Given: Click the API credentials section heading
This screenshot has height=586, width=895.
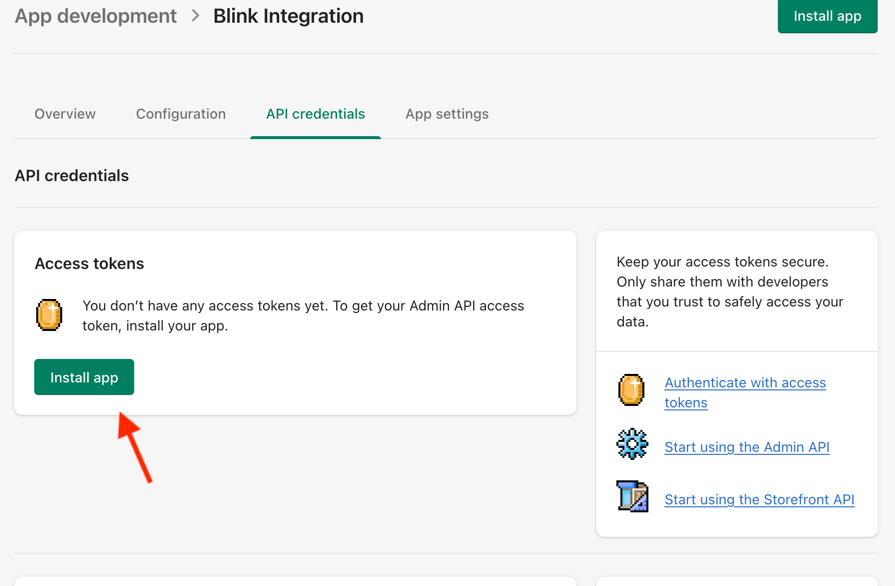Looking at the screenshot, I should (72, 176).
